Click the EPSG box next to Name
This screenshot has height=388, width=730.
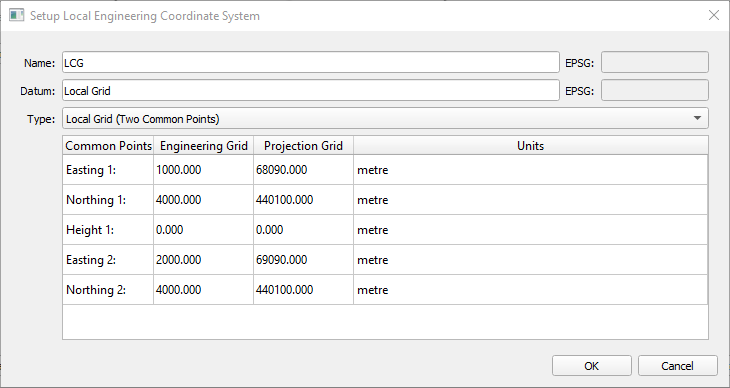point(655,62)
